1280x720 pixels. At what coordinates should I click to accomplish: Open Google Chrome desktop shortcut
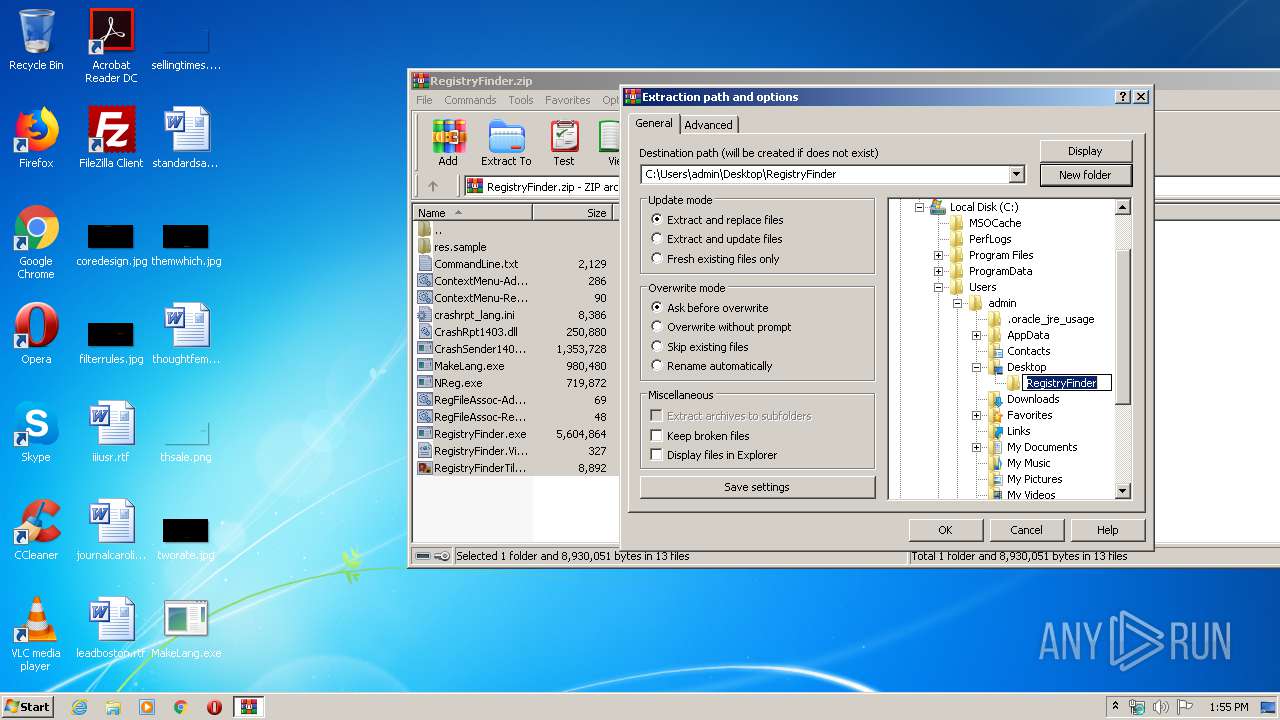[36, 243]
